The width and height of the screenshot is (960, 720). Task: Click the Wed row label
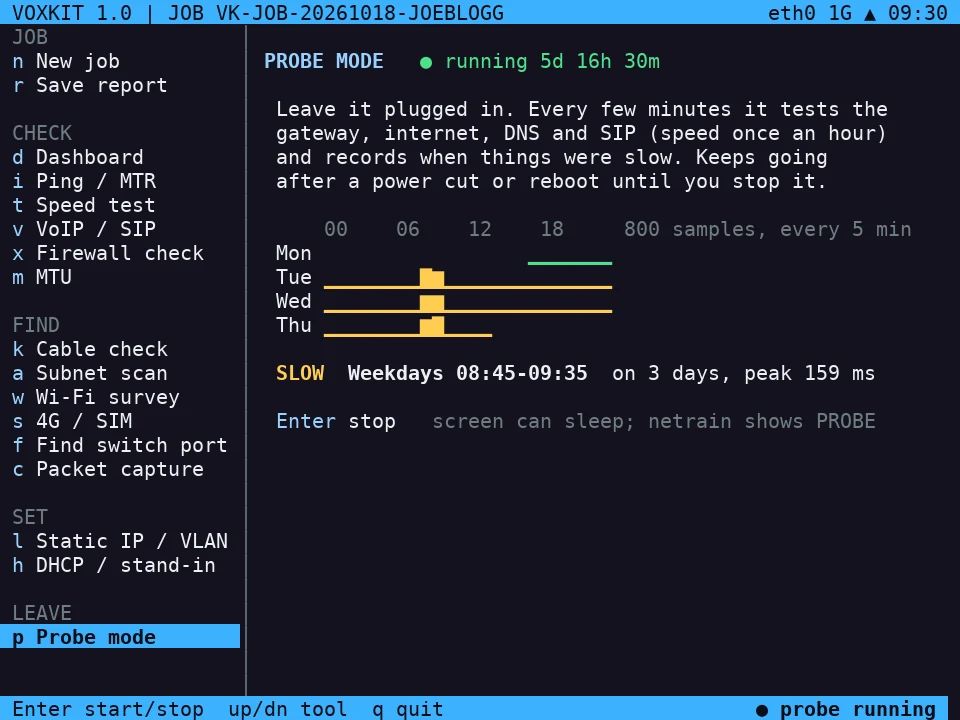294,301
